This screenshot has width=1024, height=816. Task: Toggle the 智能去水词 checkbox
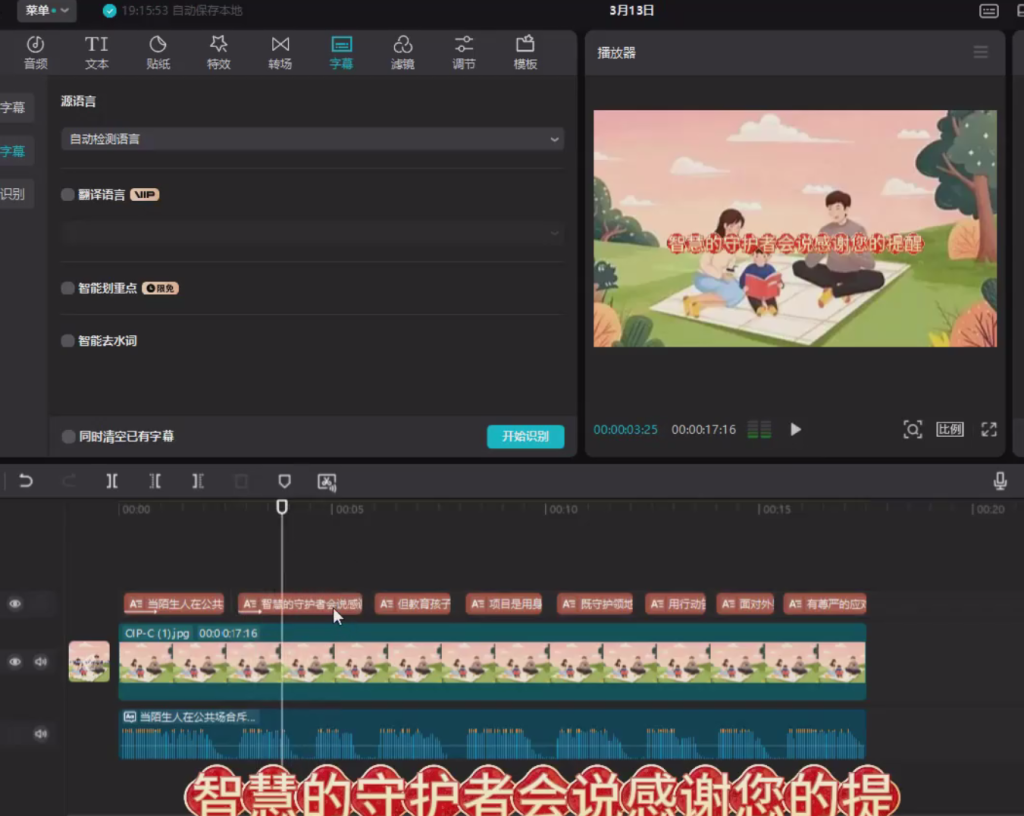tap(68, 341)
